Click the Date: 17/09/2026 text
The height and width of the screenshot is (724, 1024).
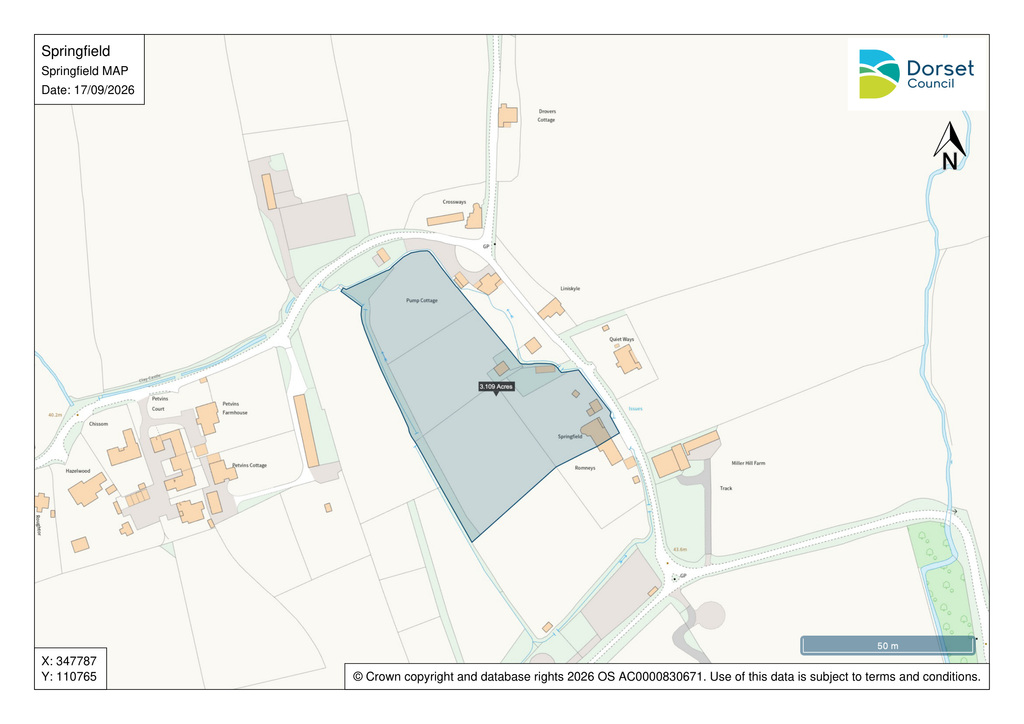click(x=88, y=90)
